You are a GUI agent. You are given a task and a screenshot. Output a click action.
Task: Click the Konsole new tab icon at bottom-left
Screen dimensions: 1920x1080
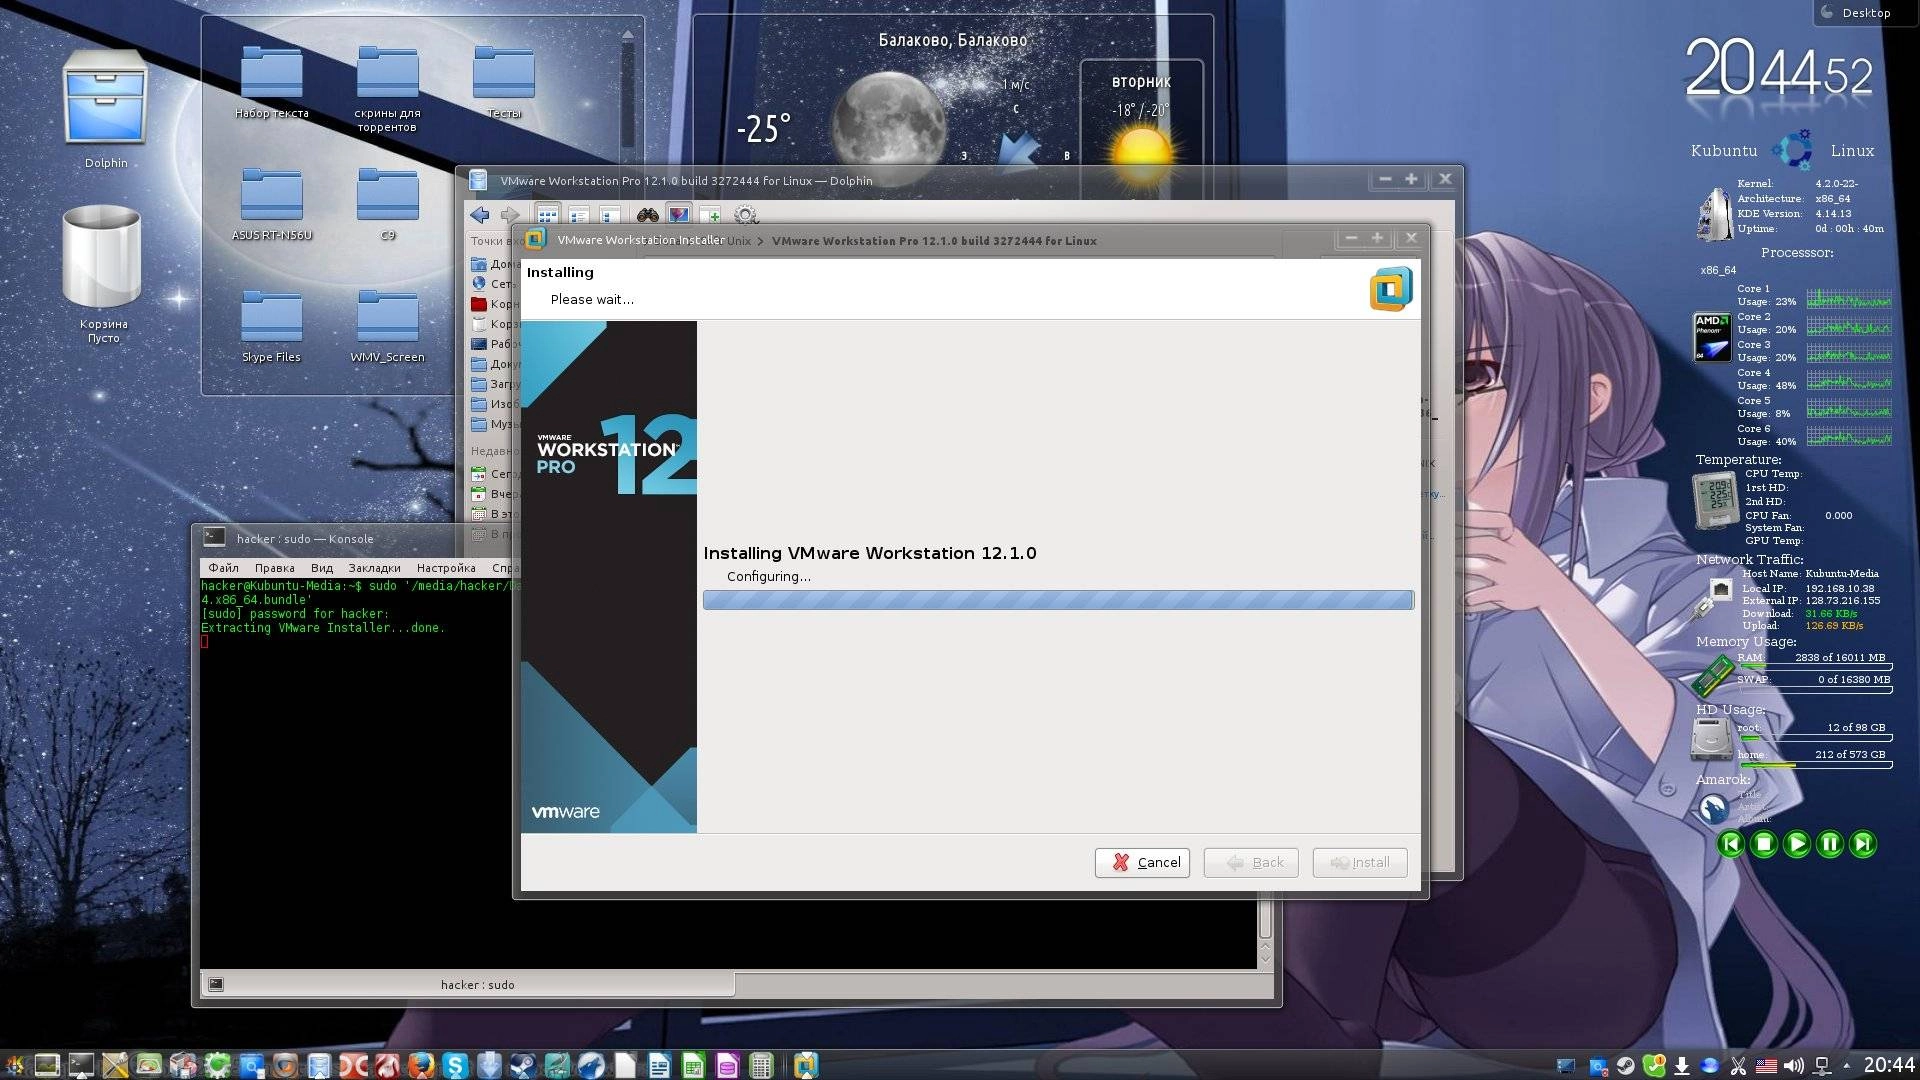pos(215,984)
